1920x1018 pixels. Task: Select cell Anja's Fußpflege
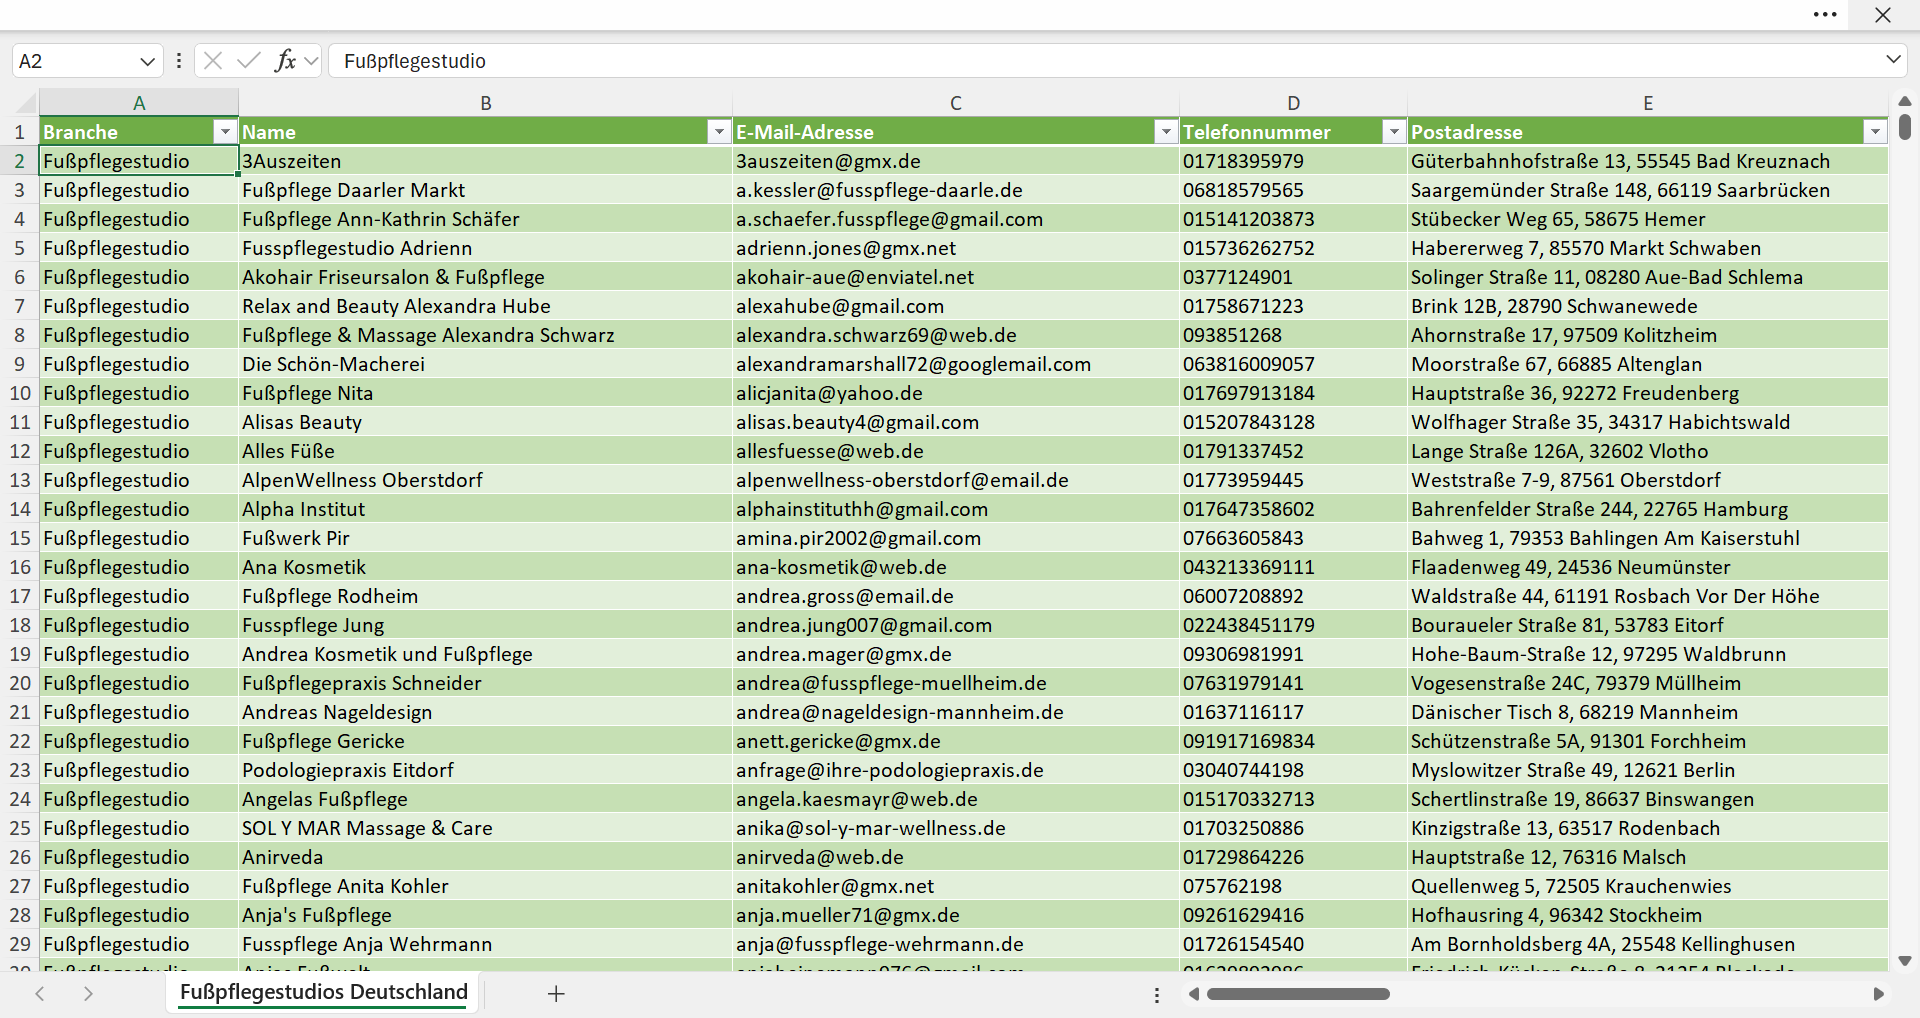point(486,915)
